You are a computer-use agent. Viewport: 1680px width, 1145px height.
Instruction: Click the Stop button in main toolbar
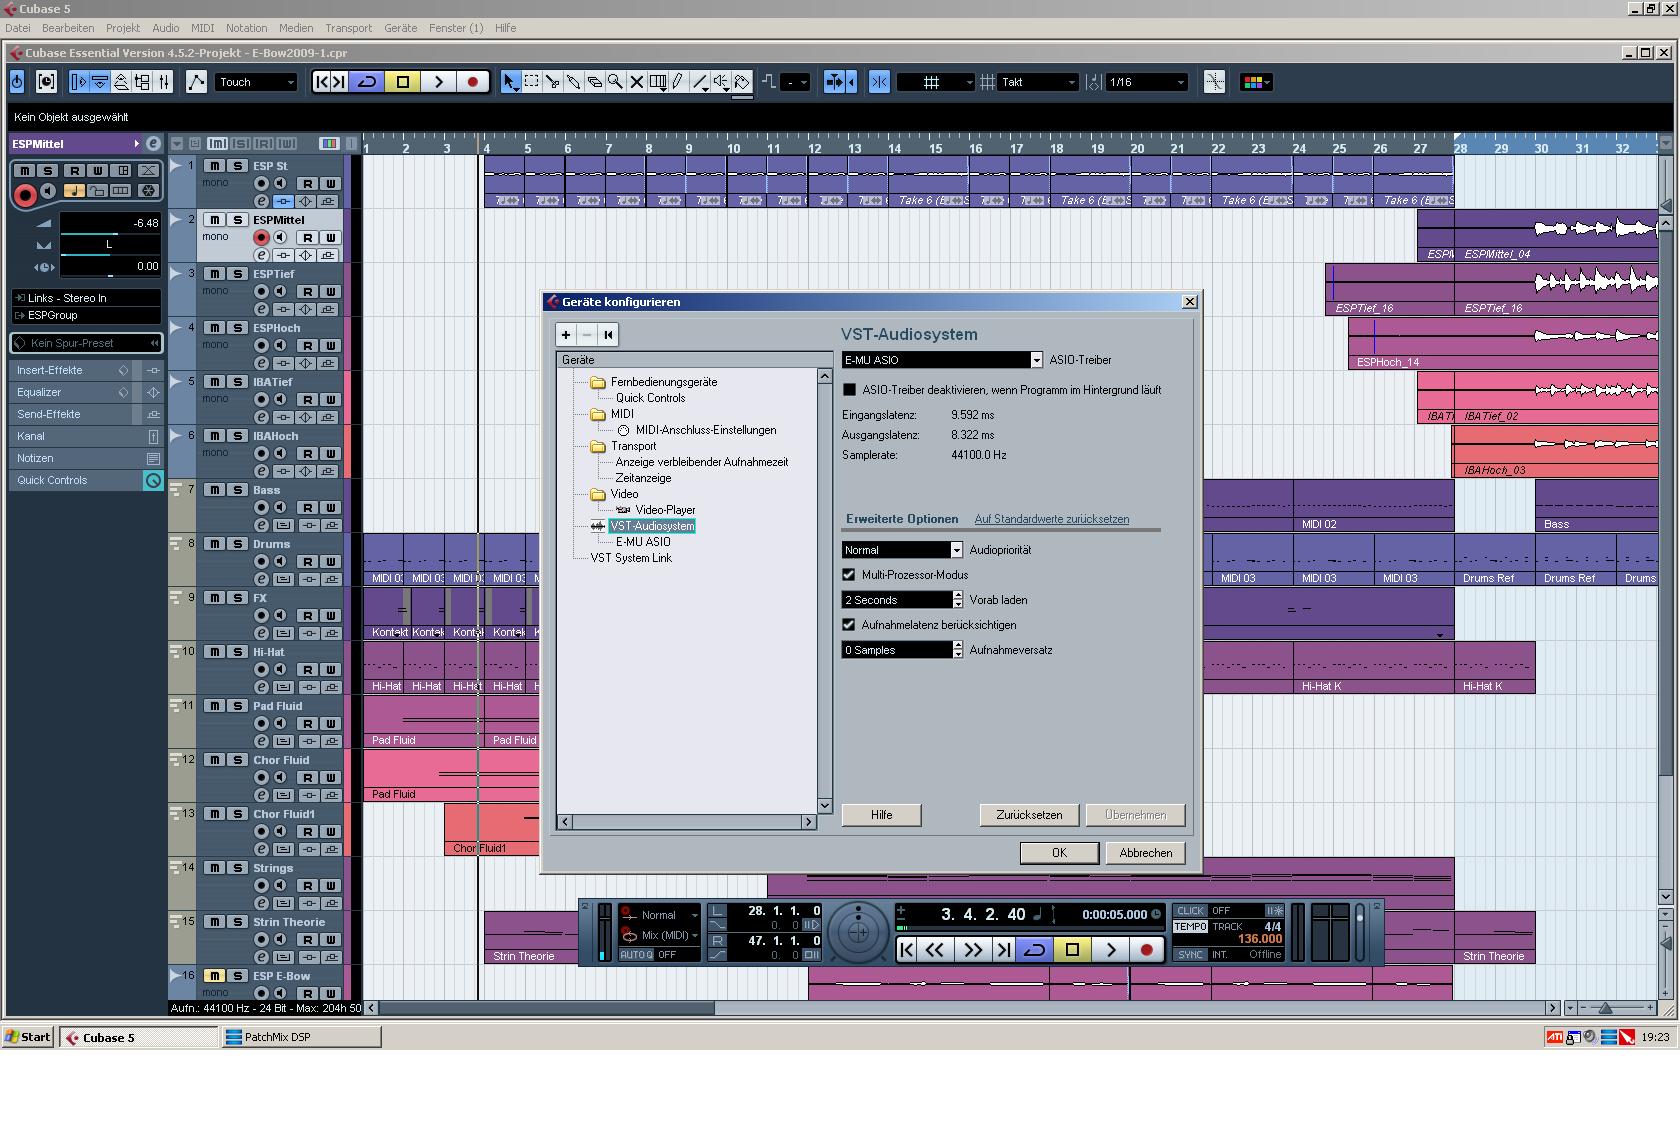pos(403,82)
